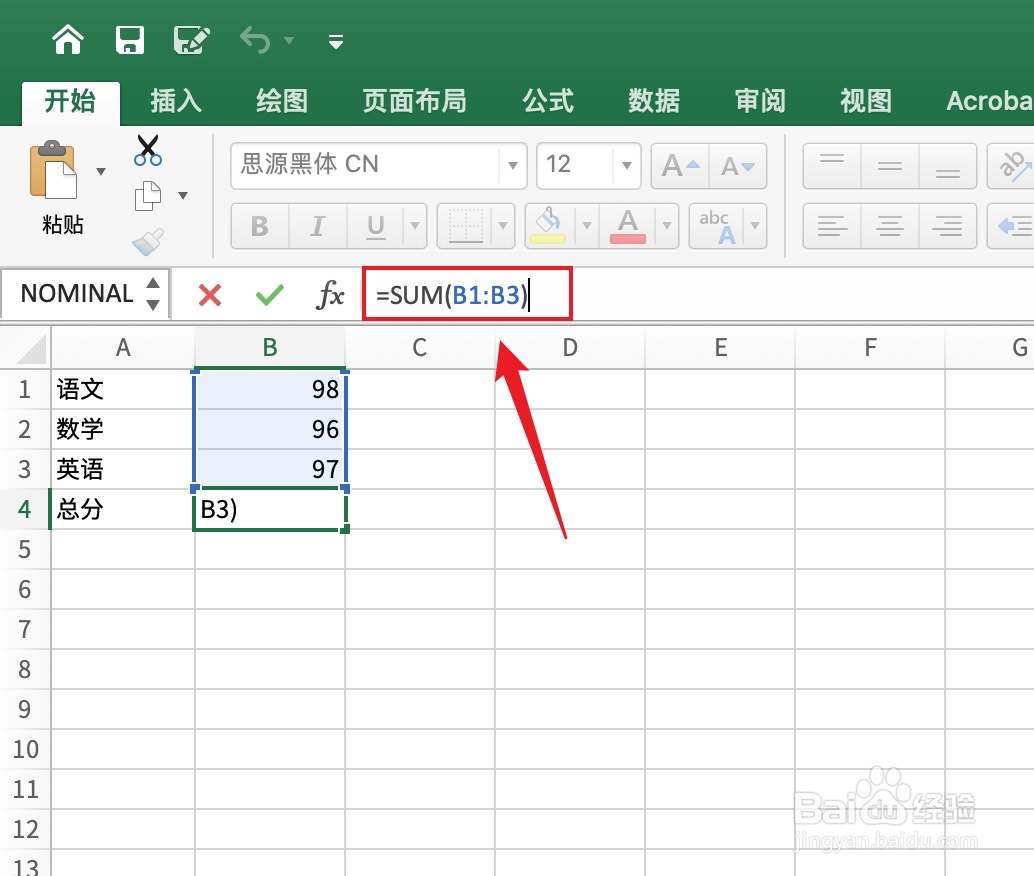Open fill color dropdown arrow
Viewport: 1034px width, 876px height.
(586, 226)
